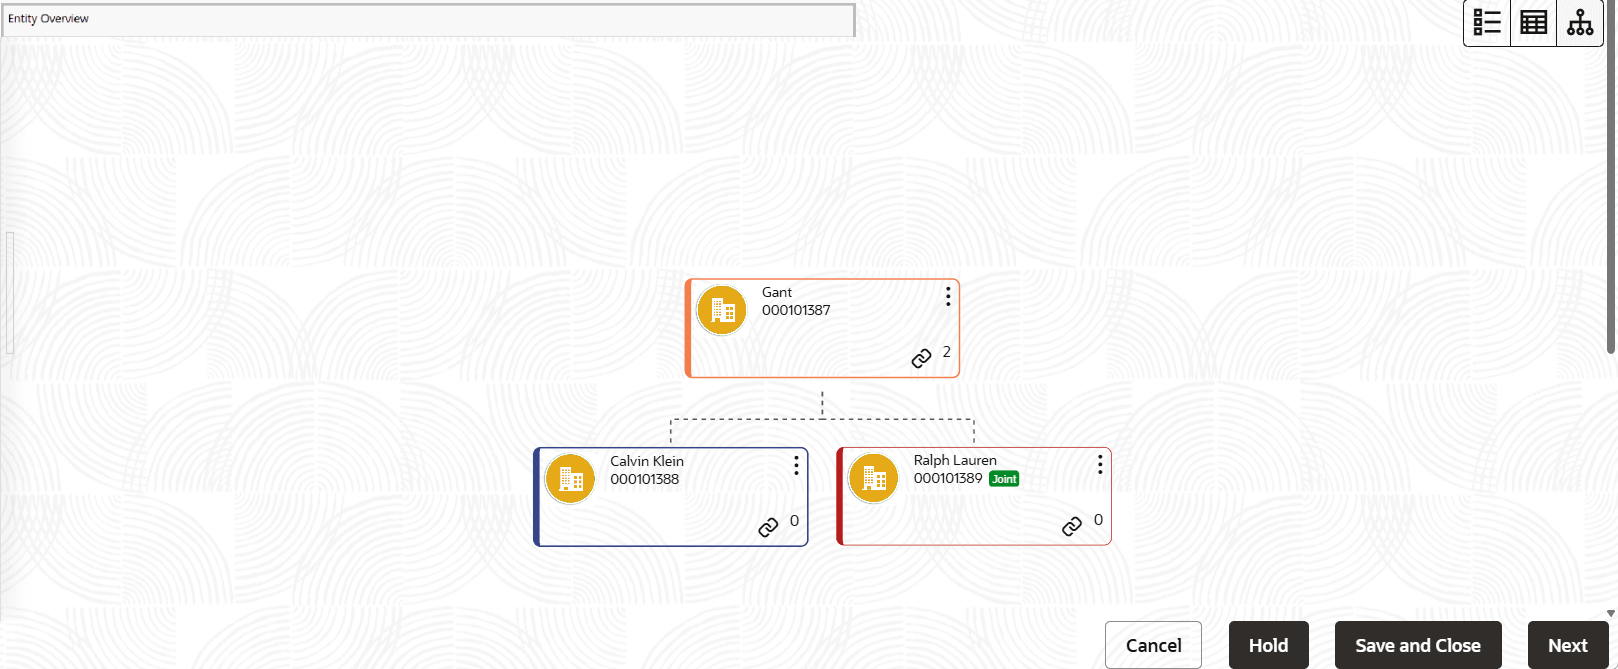Click link icon on Ralph Lauren card
Image resolution: width=1618 pixels, height=669 pixels.
(x=1072, y=526)
